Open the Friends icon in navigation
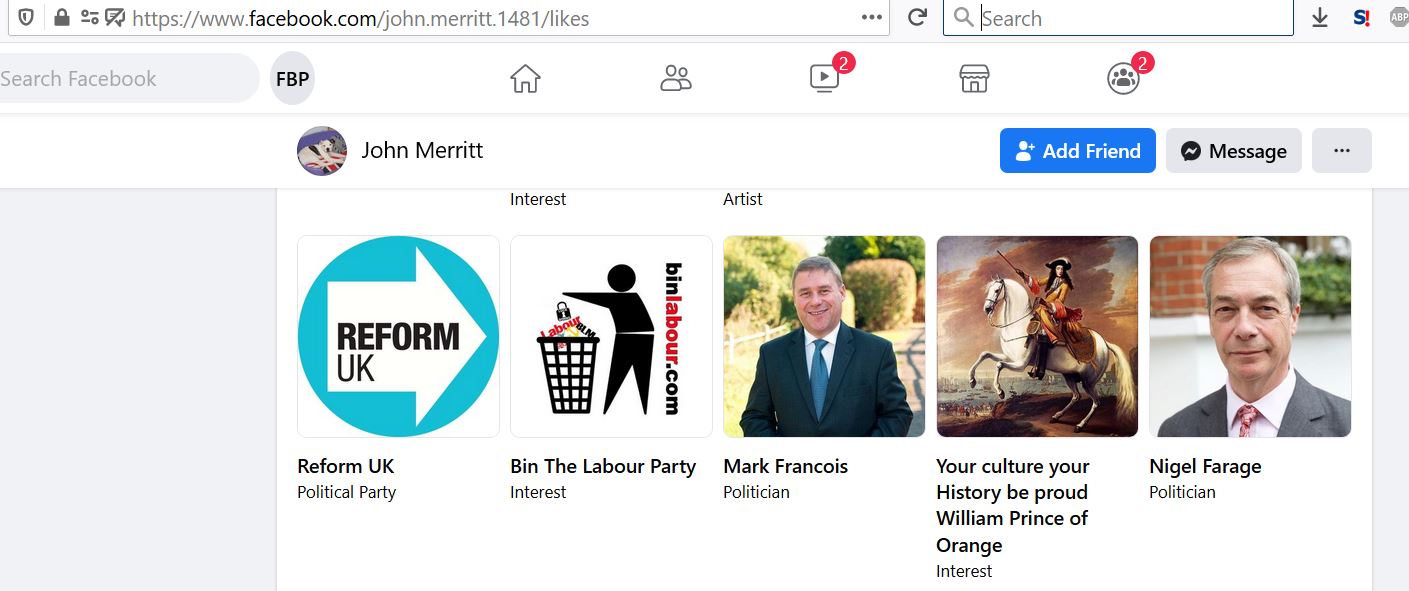The width and height of the screenshot is (1409, 591). (676, 78)
